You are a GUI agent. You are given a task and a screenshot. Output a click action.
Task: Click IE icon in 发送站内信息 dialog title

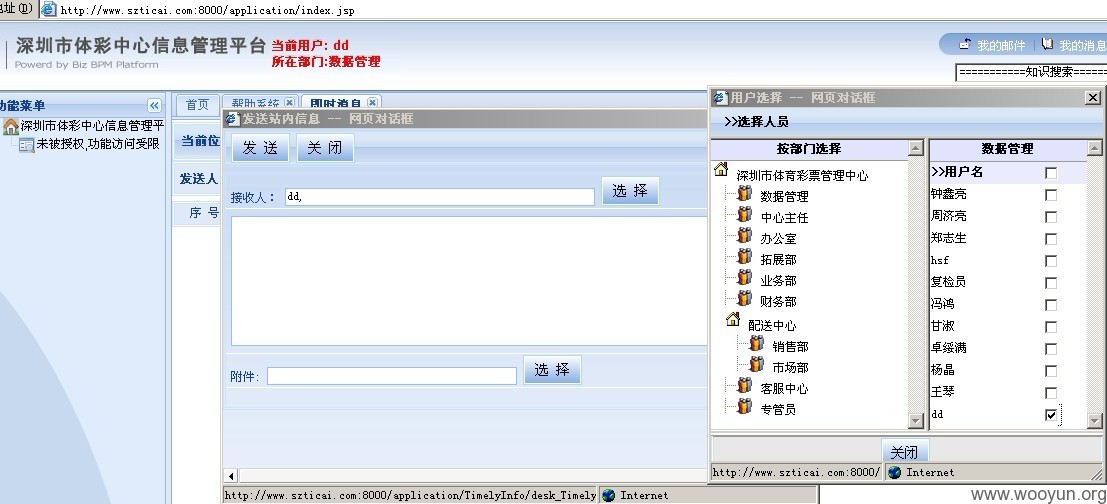[232, 119]
